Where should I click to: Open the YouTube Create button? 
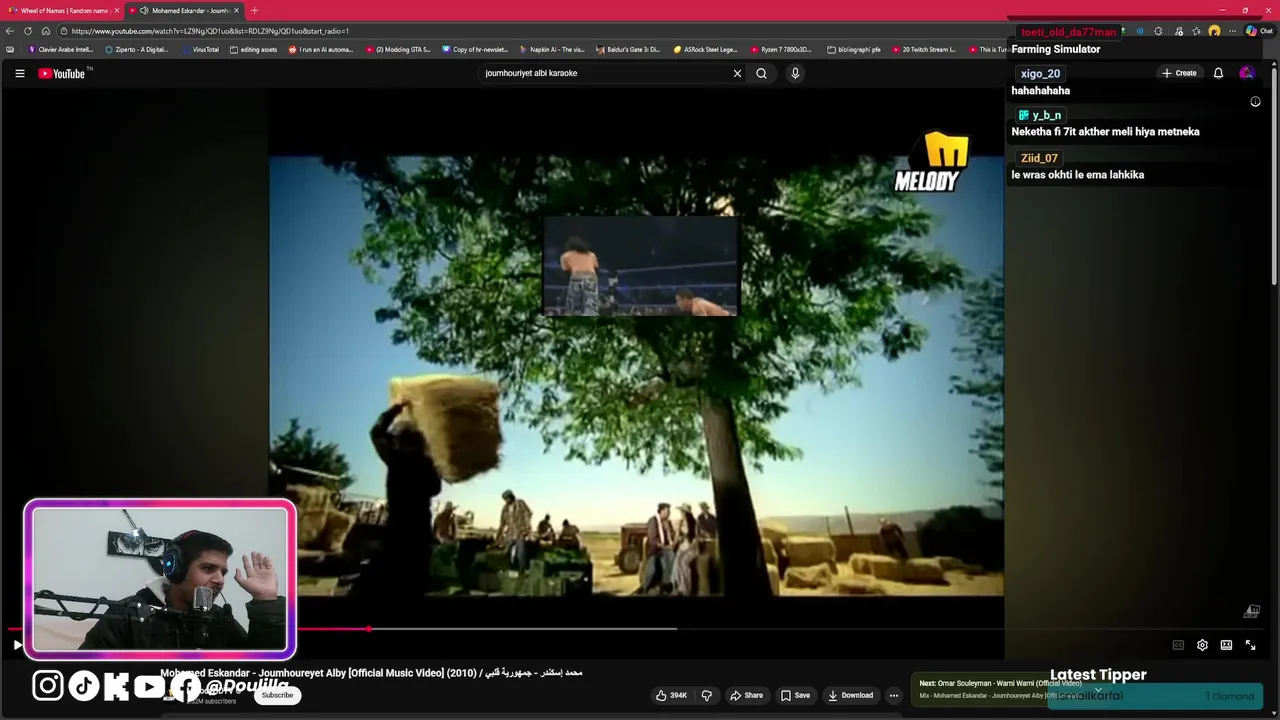point(1179,73)
